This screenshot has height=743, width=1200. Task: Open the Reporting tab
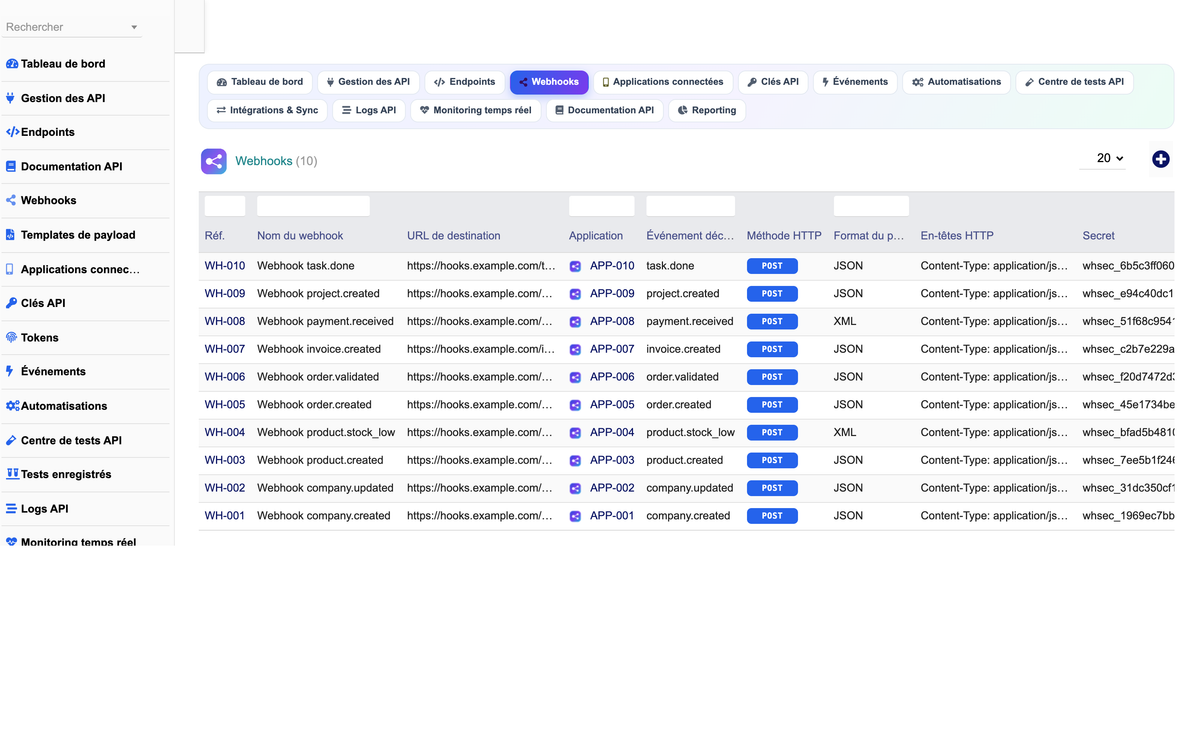pos(707,110)
